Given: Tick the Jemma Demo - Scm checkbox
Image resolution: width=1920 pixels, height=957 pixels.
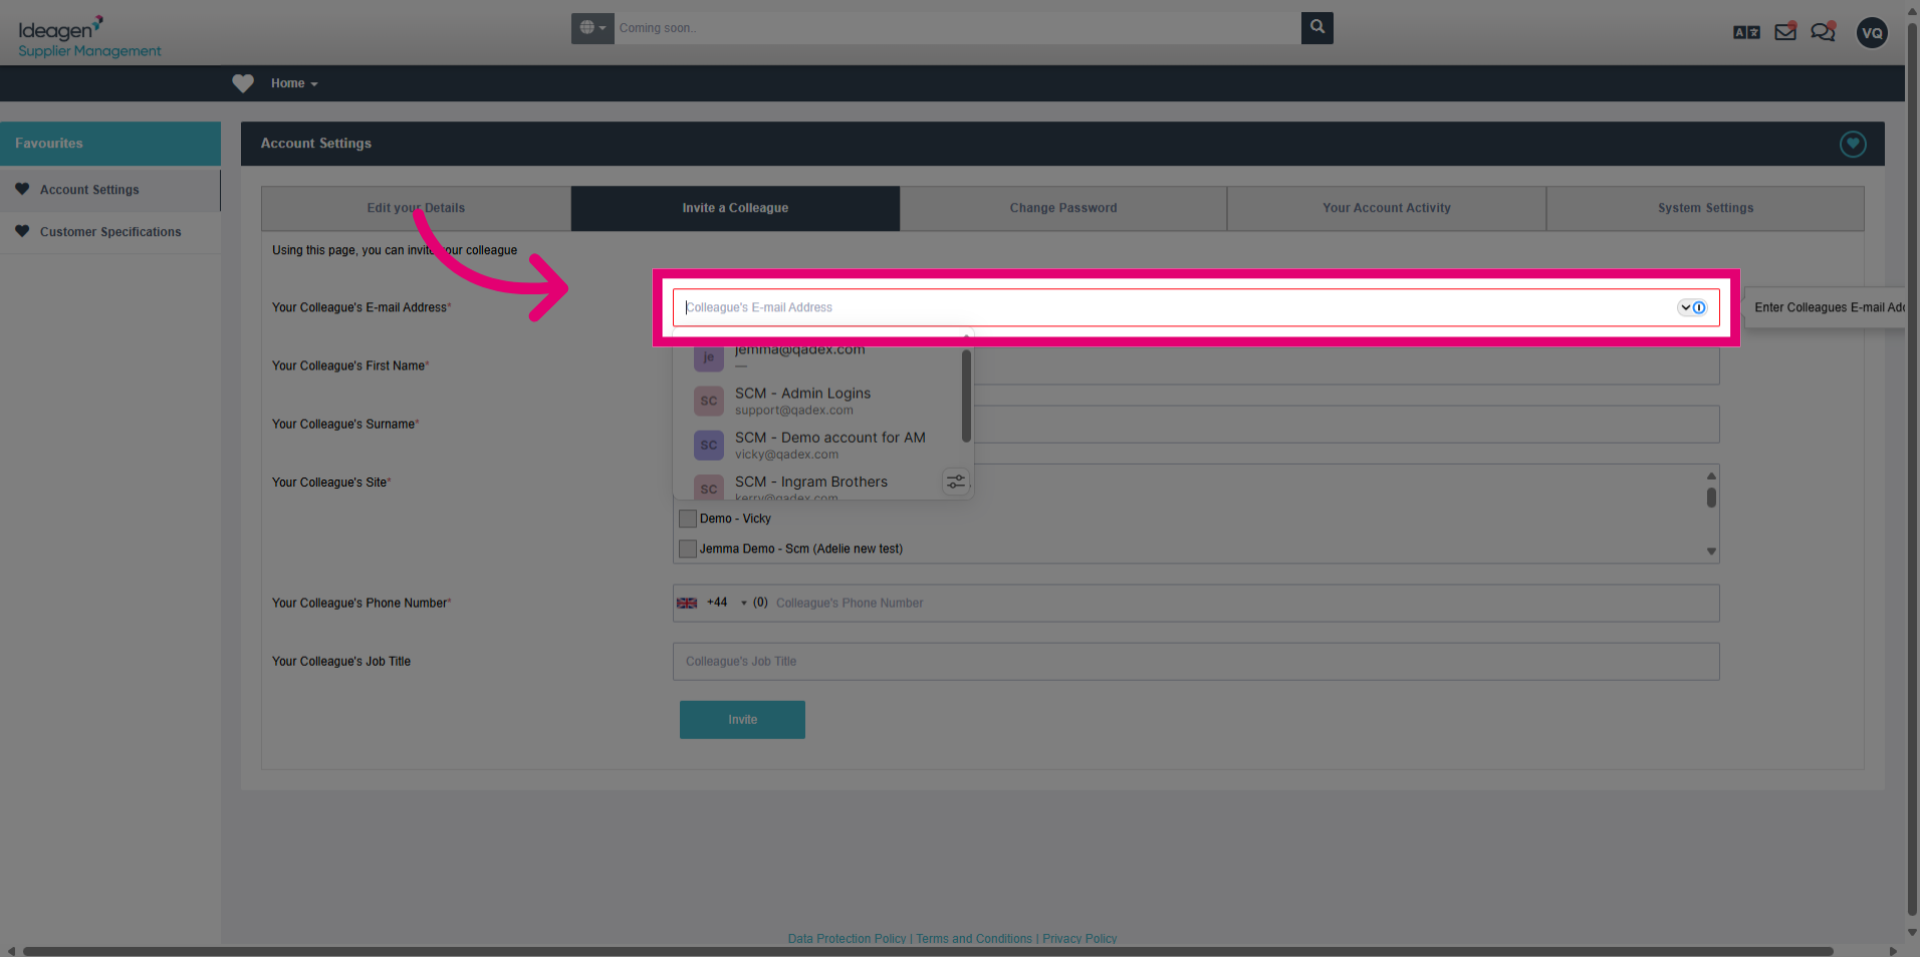Looking at the screenshot, I should (x=687, y=548).
